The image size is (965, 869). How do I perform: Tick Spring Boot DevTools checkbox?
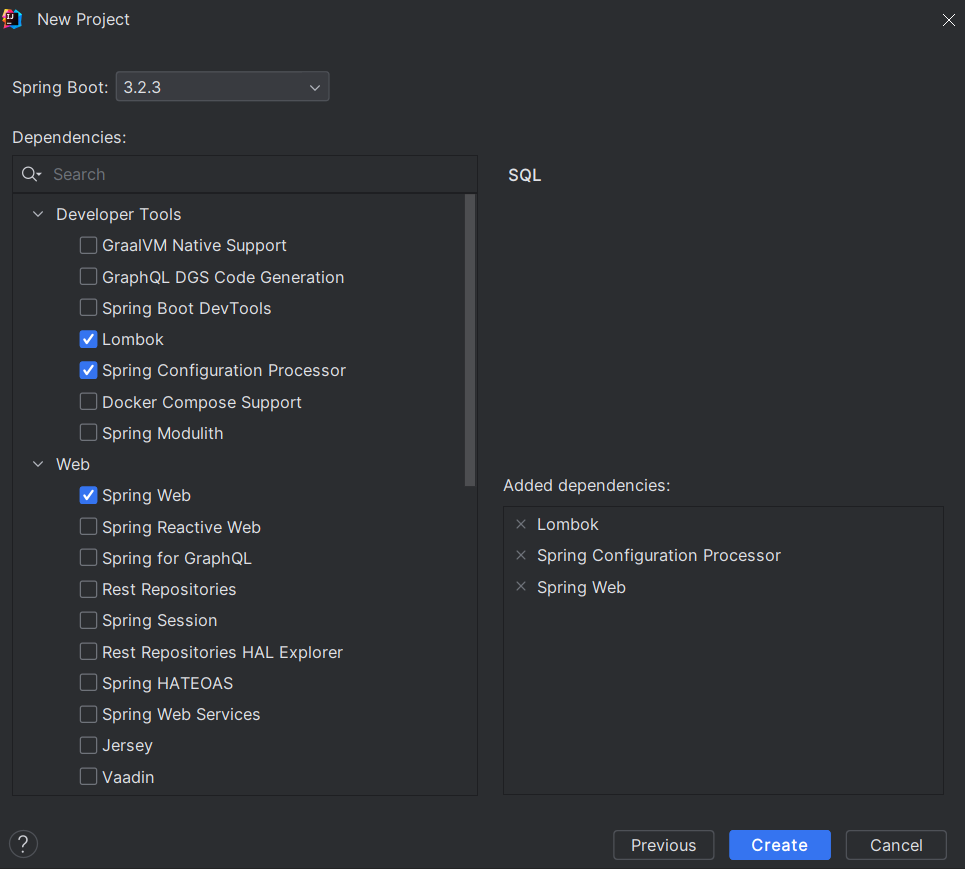click(x=89, y=308)
